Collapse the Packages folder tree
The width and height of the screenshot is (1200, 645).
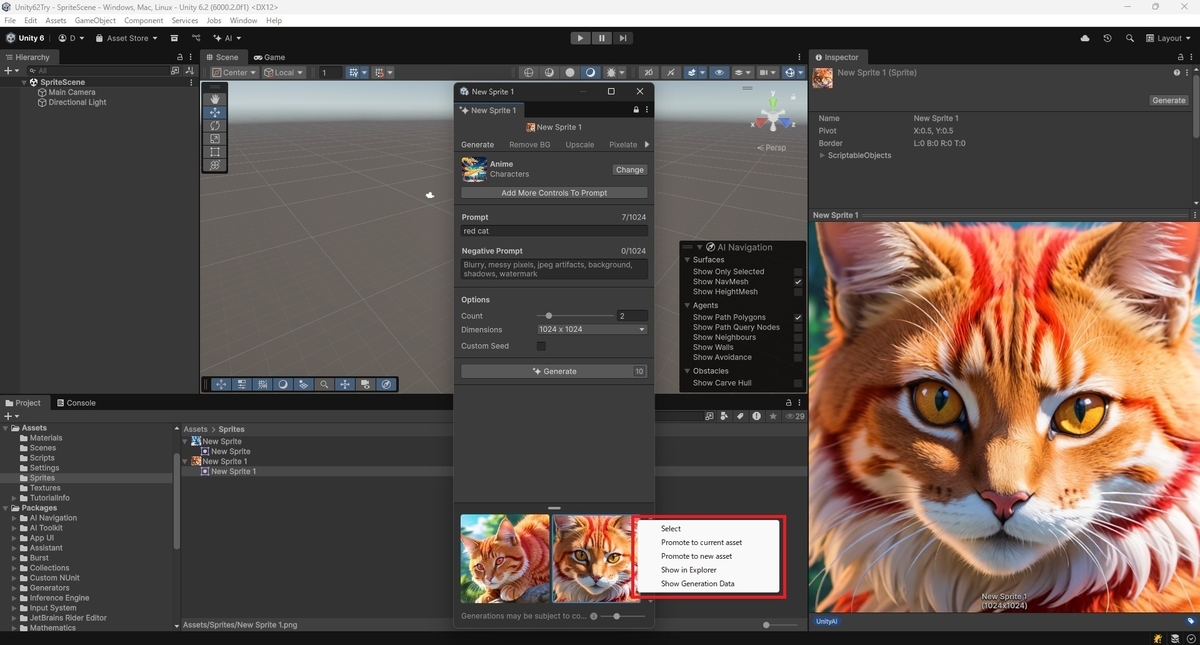coord(6,508)
